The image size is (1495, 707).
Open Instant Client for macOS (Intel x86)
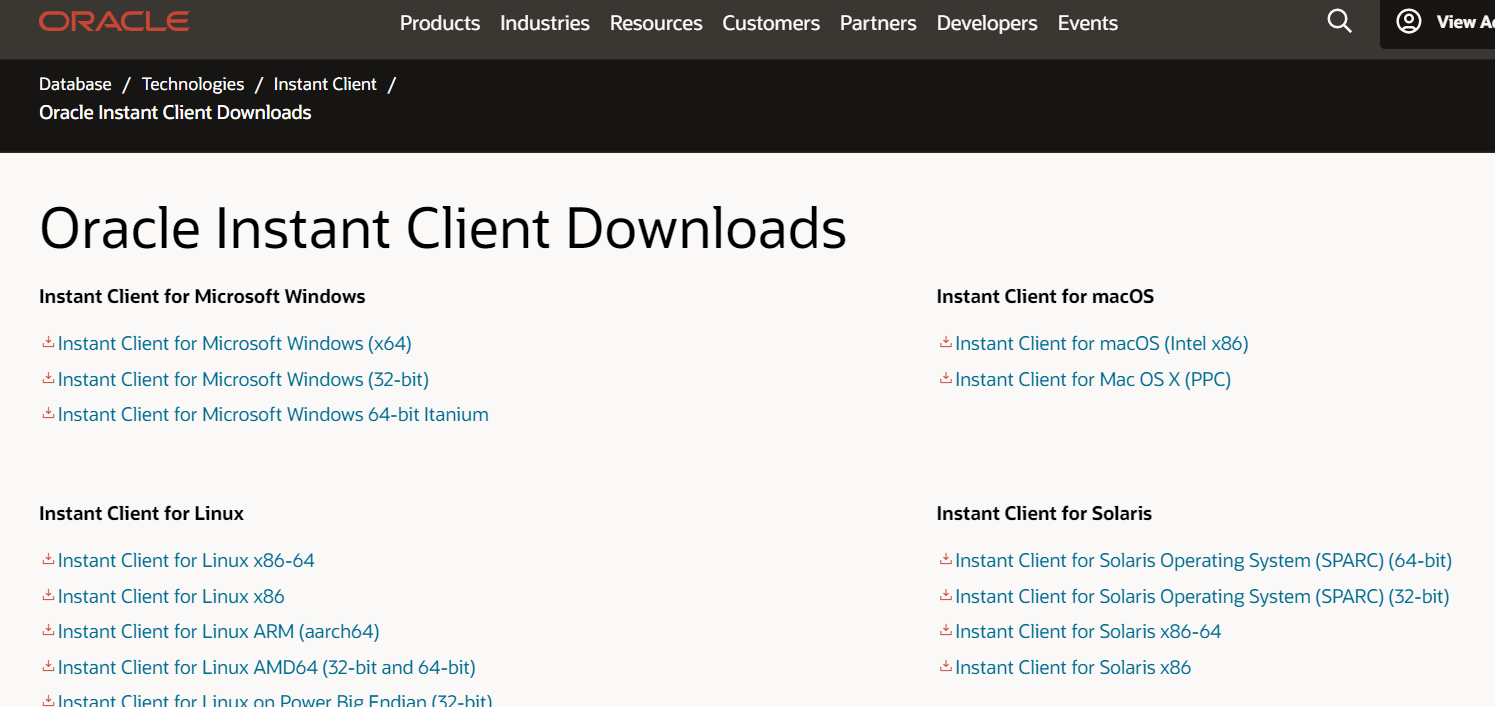(1102, 343)
